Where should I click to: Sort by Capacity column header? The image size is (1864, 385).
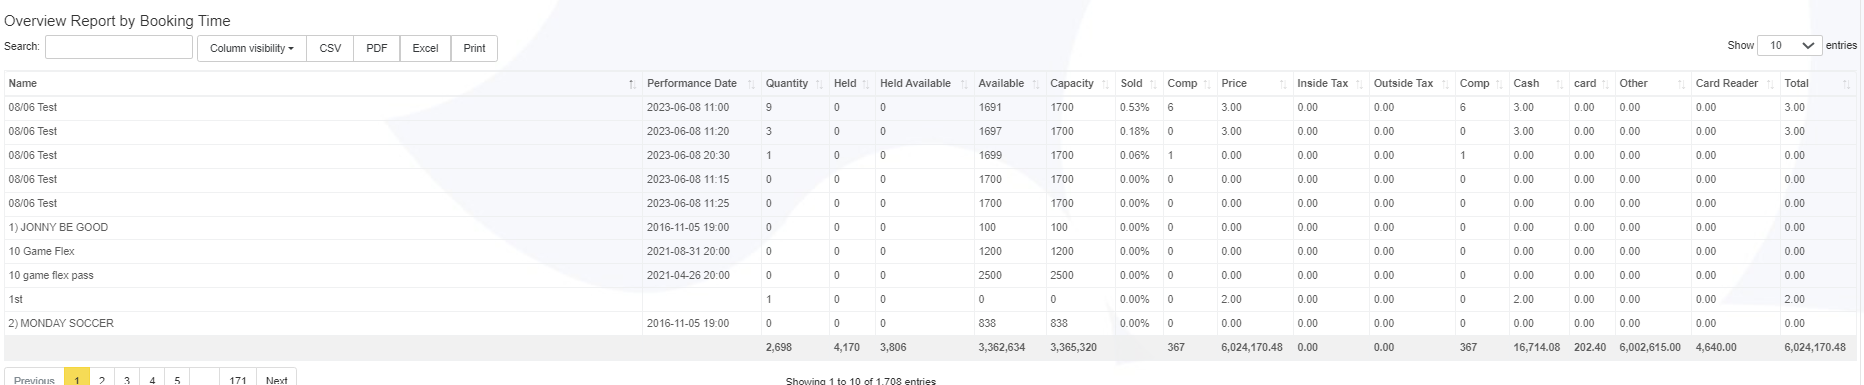point(1079,84)
